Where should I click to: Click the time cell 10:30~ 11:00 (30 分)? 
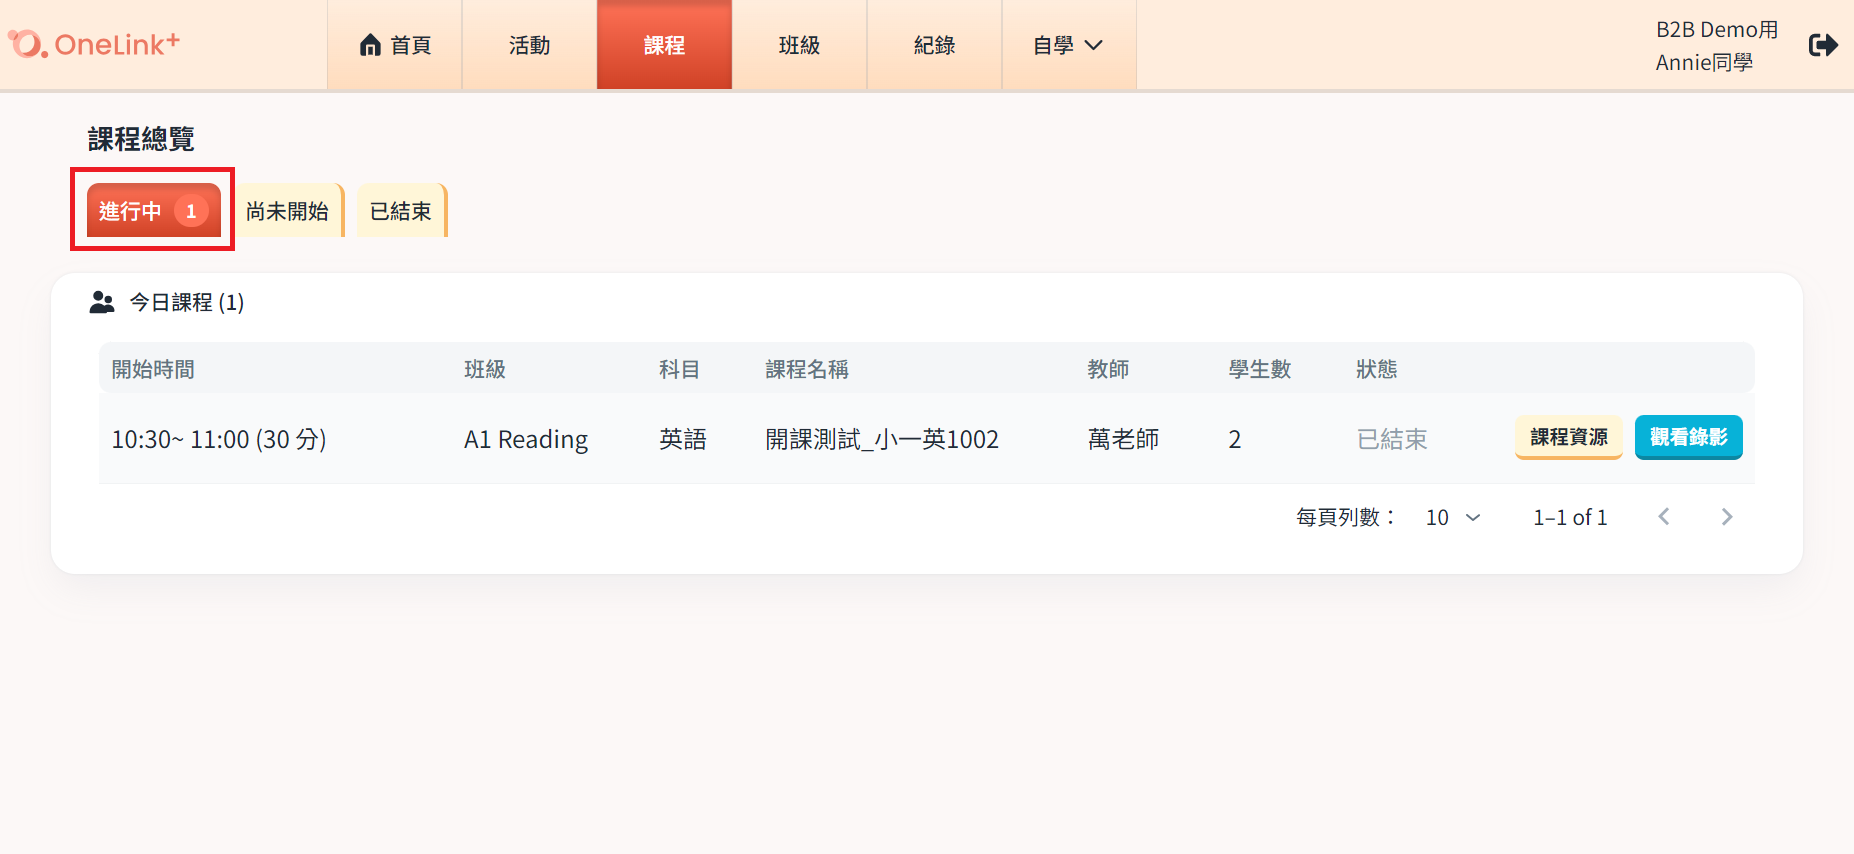219,439
